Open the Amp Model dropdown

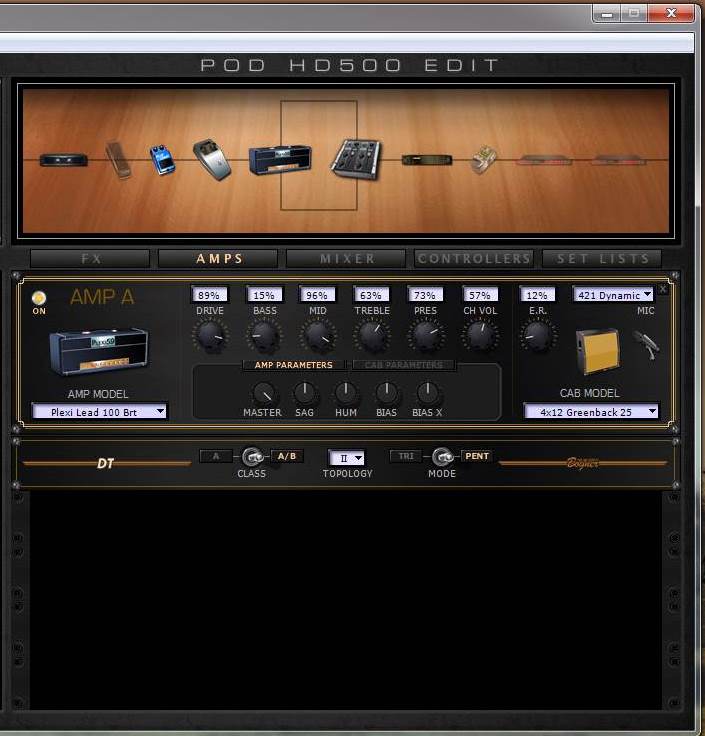click(99, 412)
